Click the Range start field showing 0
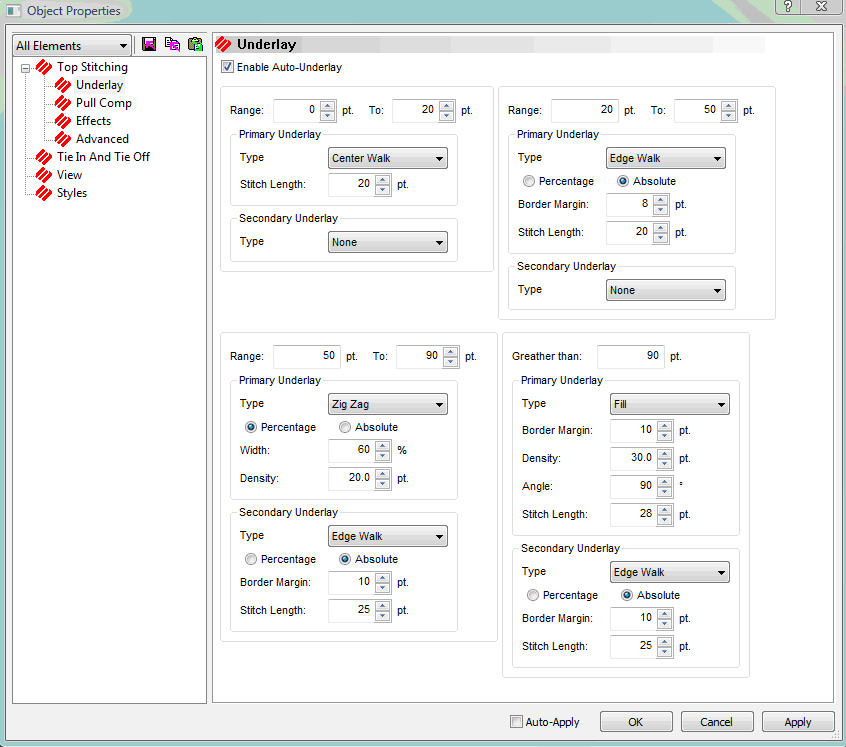The height and width of the screenshot is (747, 846). [296, 110]
